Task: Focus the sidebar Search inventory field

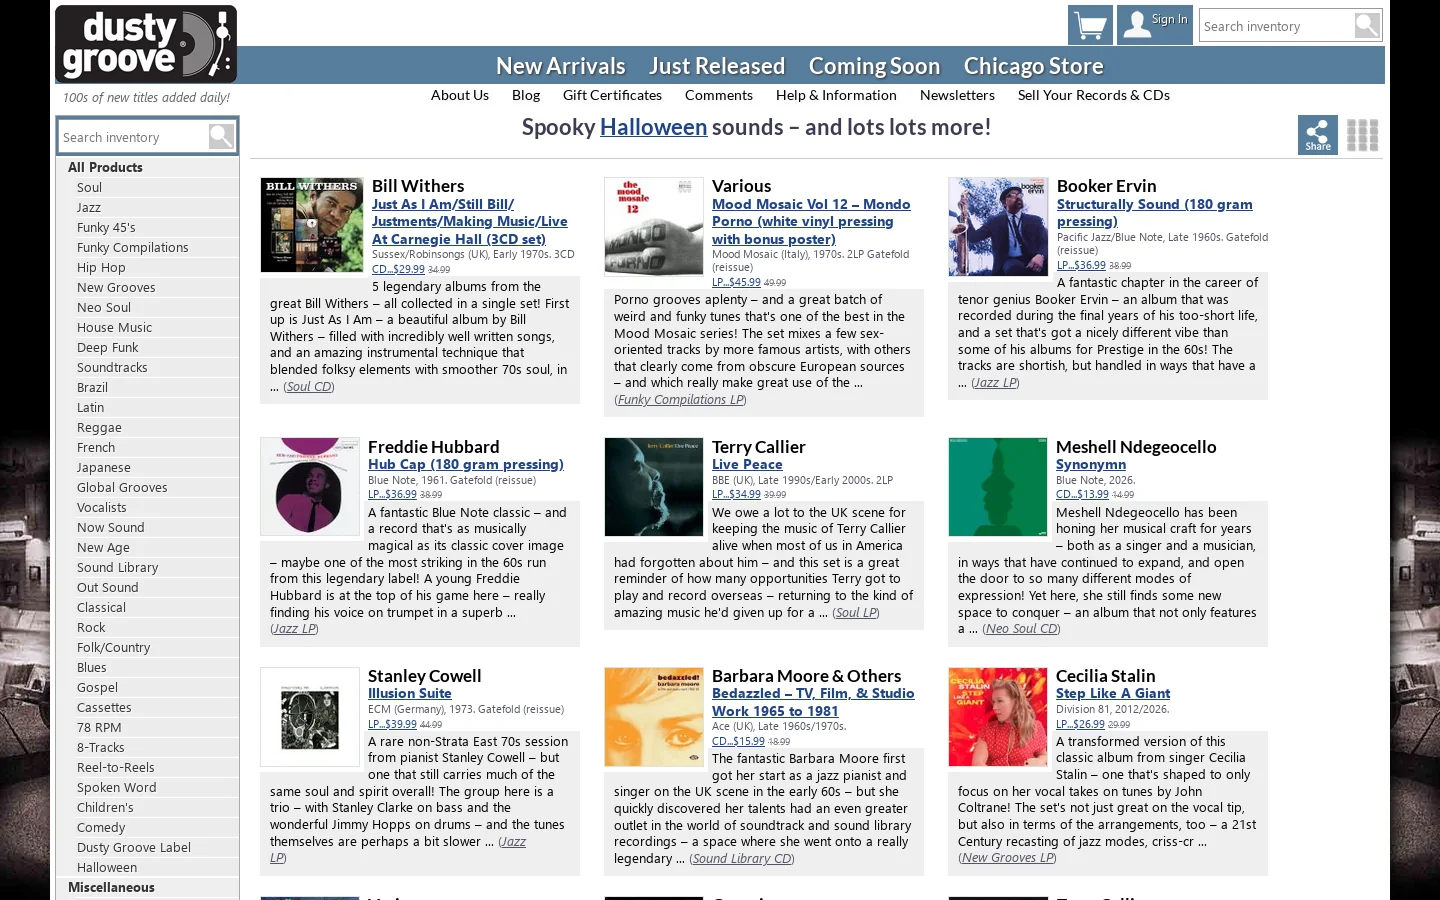Action: 133,137
